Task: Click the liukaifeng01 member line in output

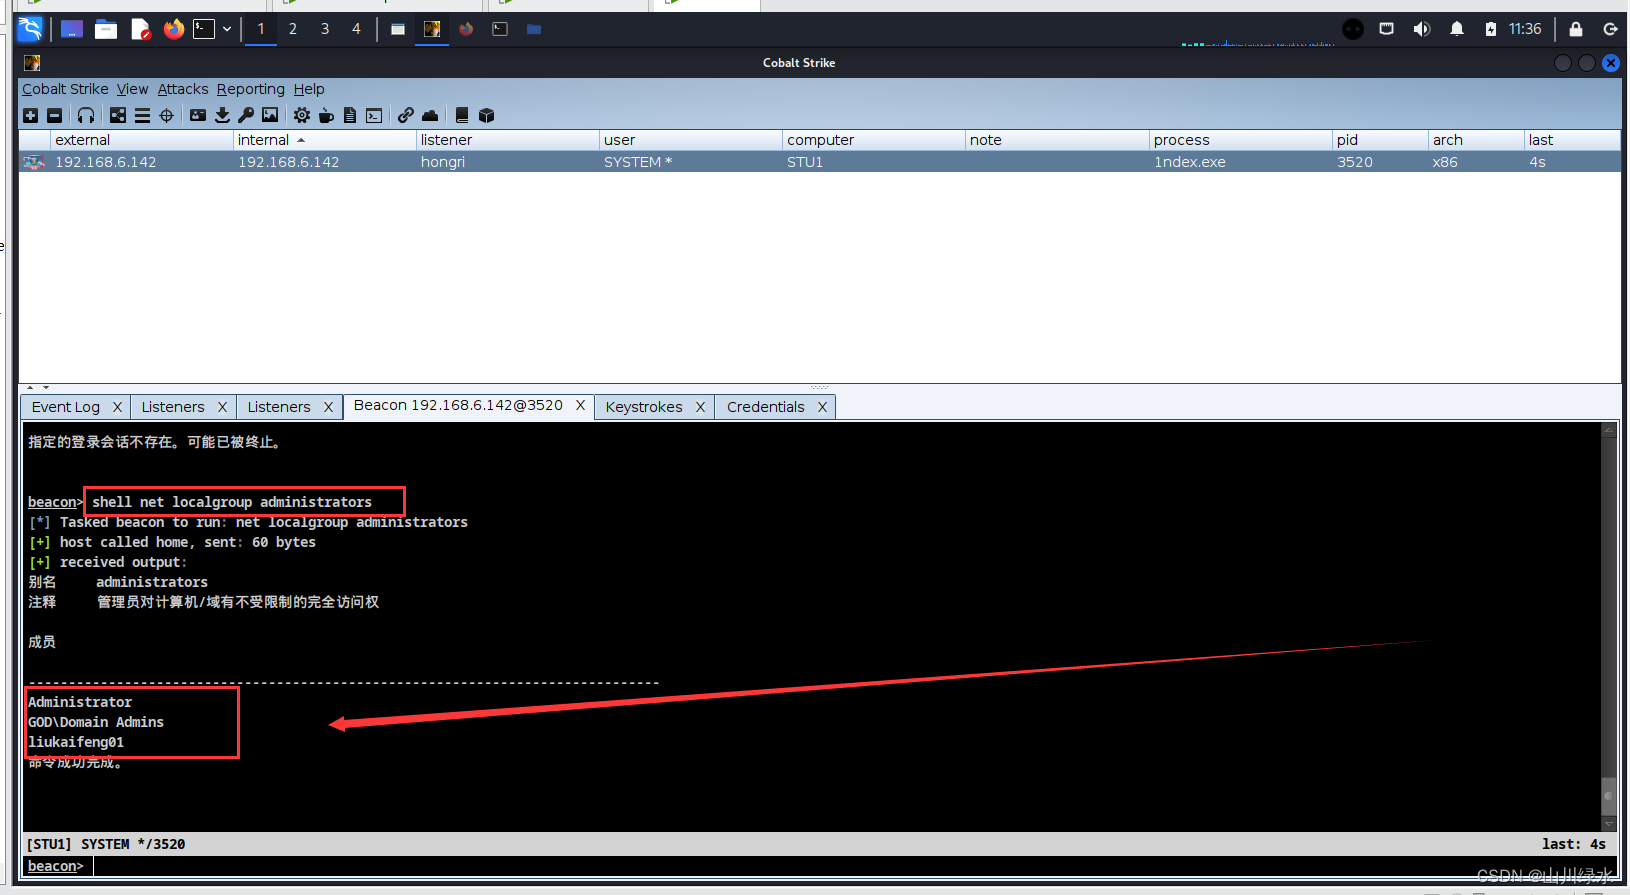Action: pyautogui.click(x=76, y=742)
